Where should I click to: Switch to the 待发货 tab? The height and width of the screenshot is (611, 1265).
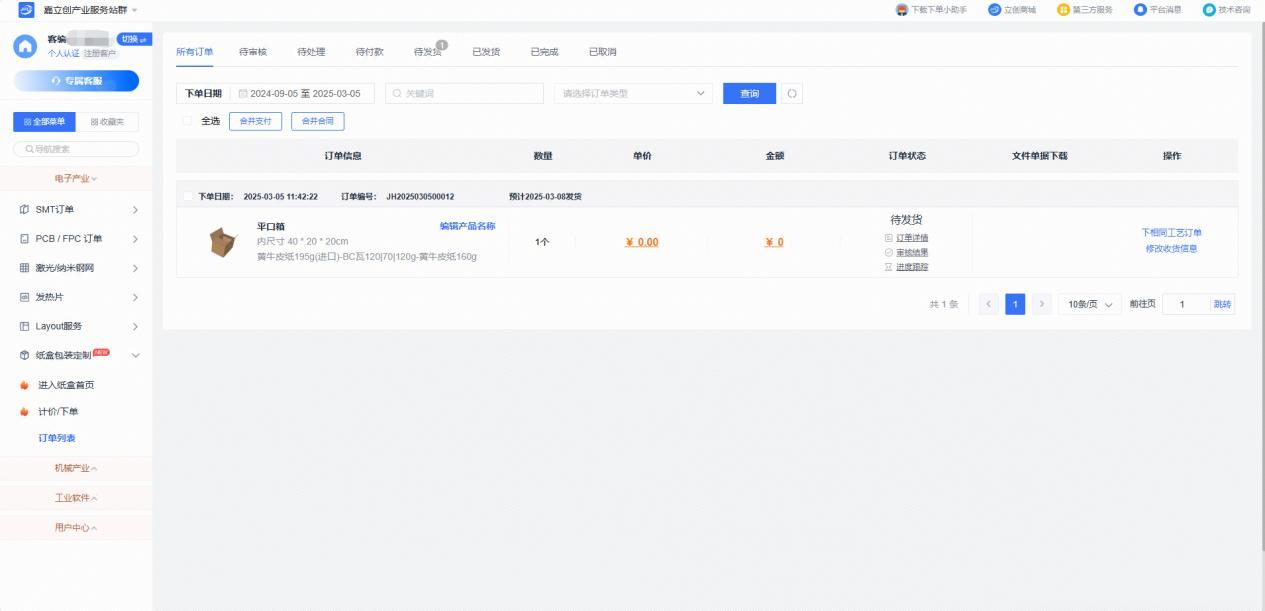tap(427, 52)
